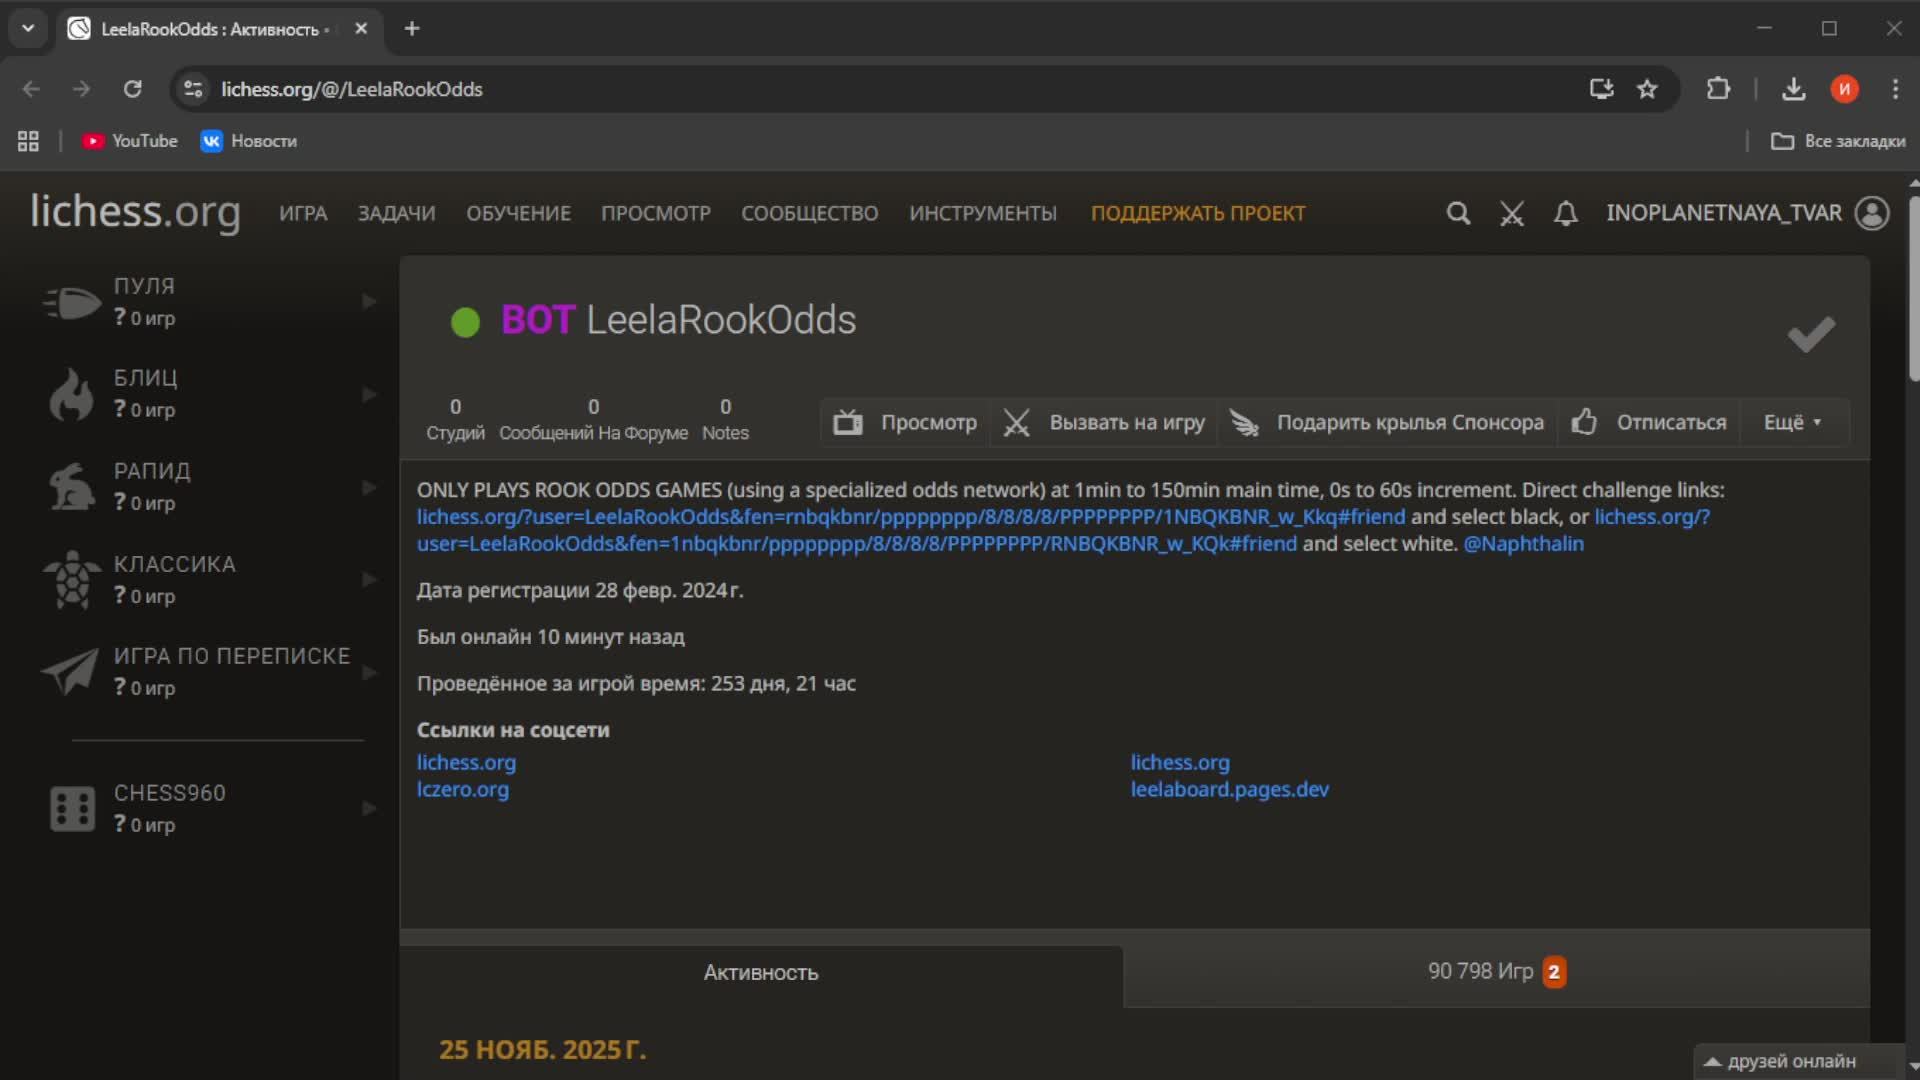Image resolution: width=1920 pixels, height=1080 pixels.
Task: Click the browser address bar URL
Action: point(352,89)
